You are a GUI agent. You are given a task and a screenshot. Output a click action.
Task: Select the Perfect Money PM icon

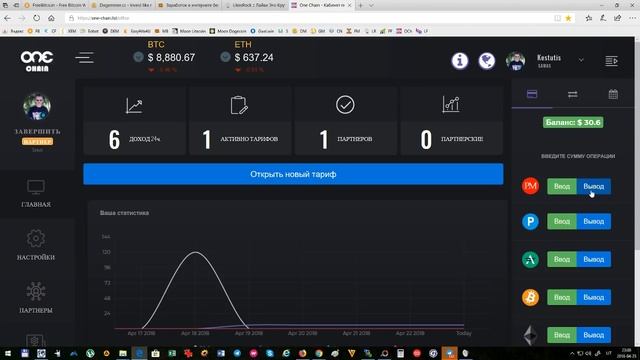[530, 186]
